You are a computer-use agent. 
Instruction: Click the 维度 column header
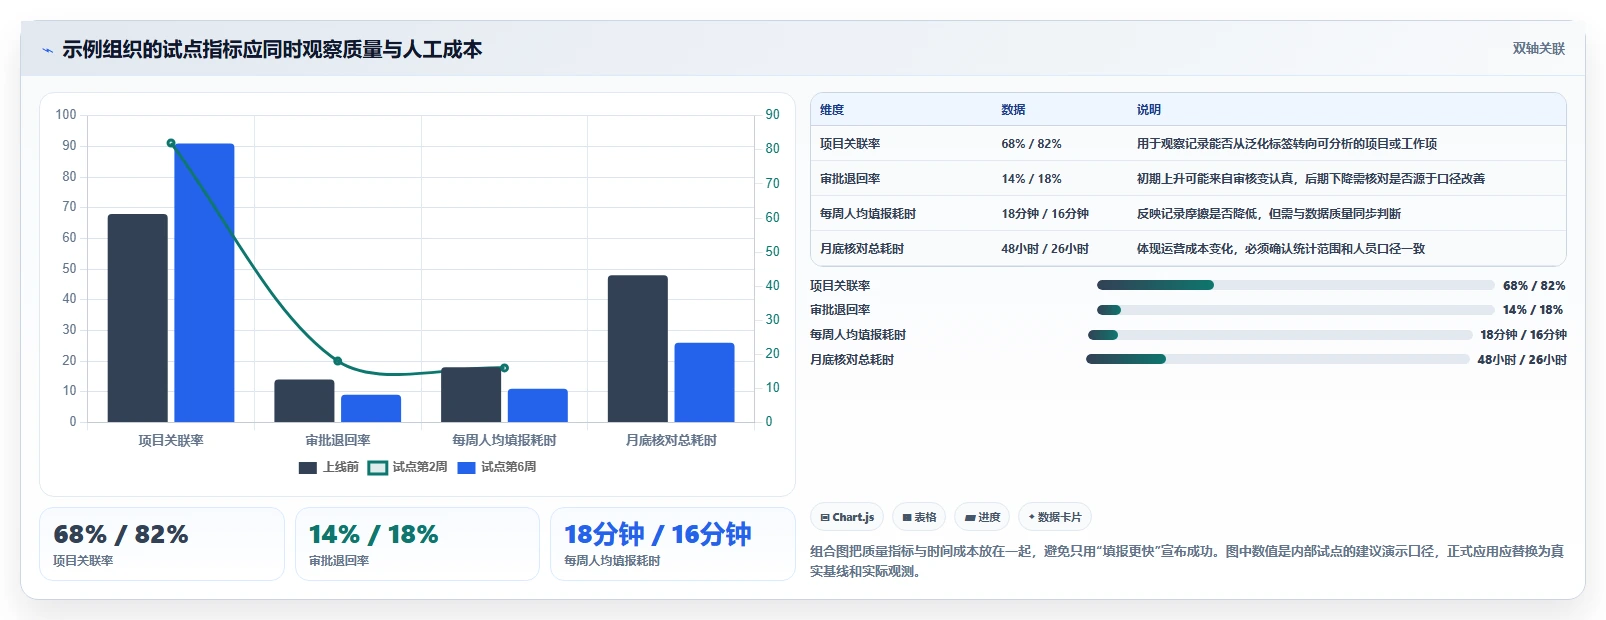point(832,110)
